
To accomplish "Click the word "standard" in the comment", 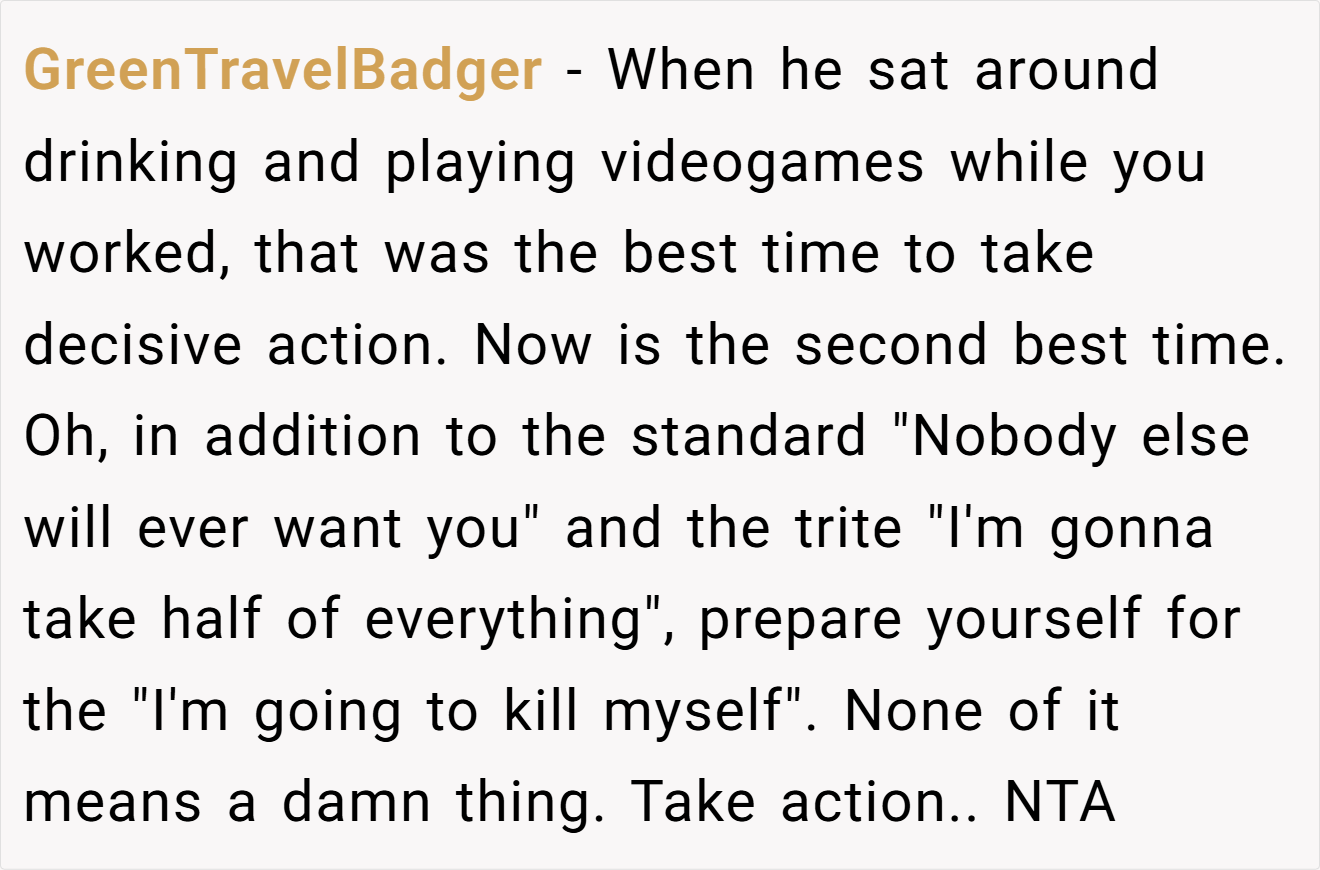I will coord(749,437).
